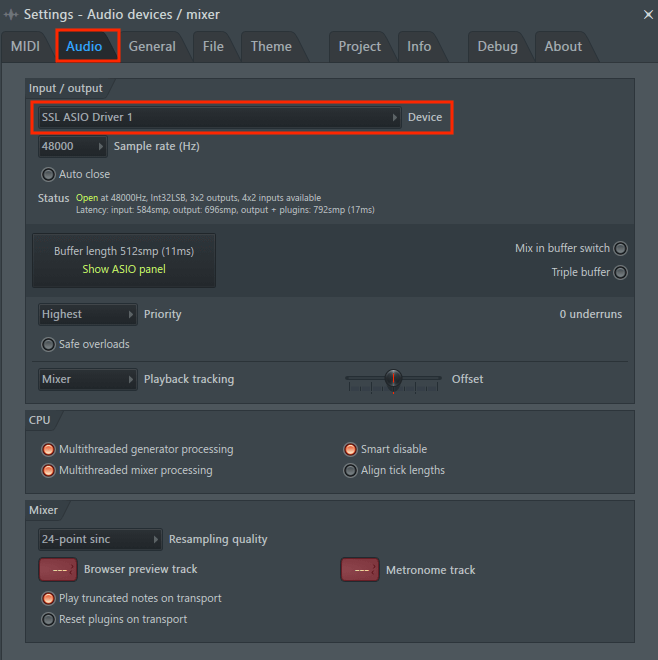Open the 24-point sinc resampling quality dropdown
The width and height of the screenshot is (658, 660).
click(99, 539)
